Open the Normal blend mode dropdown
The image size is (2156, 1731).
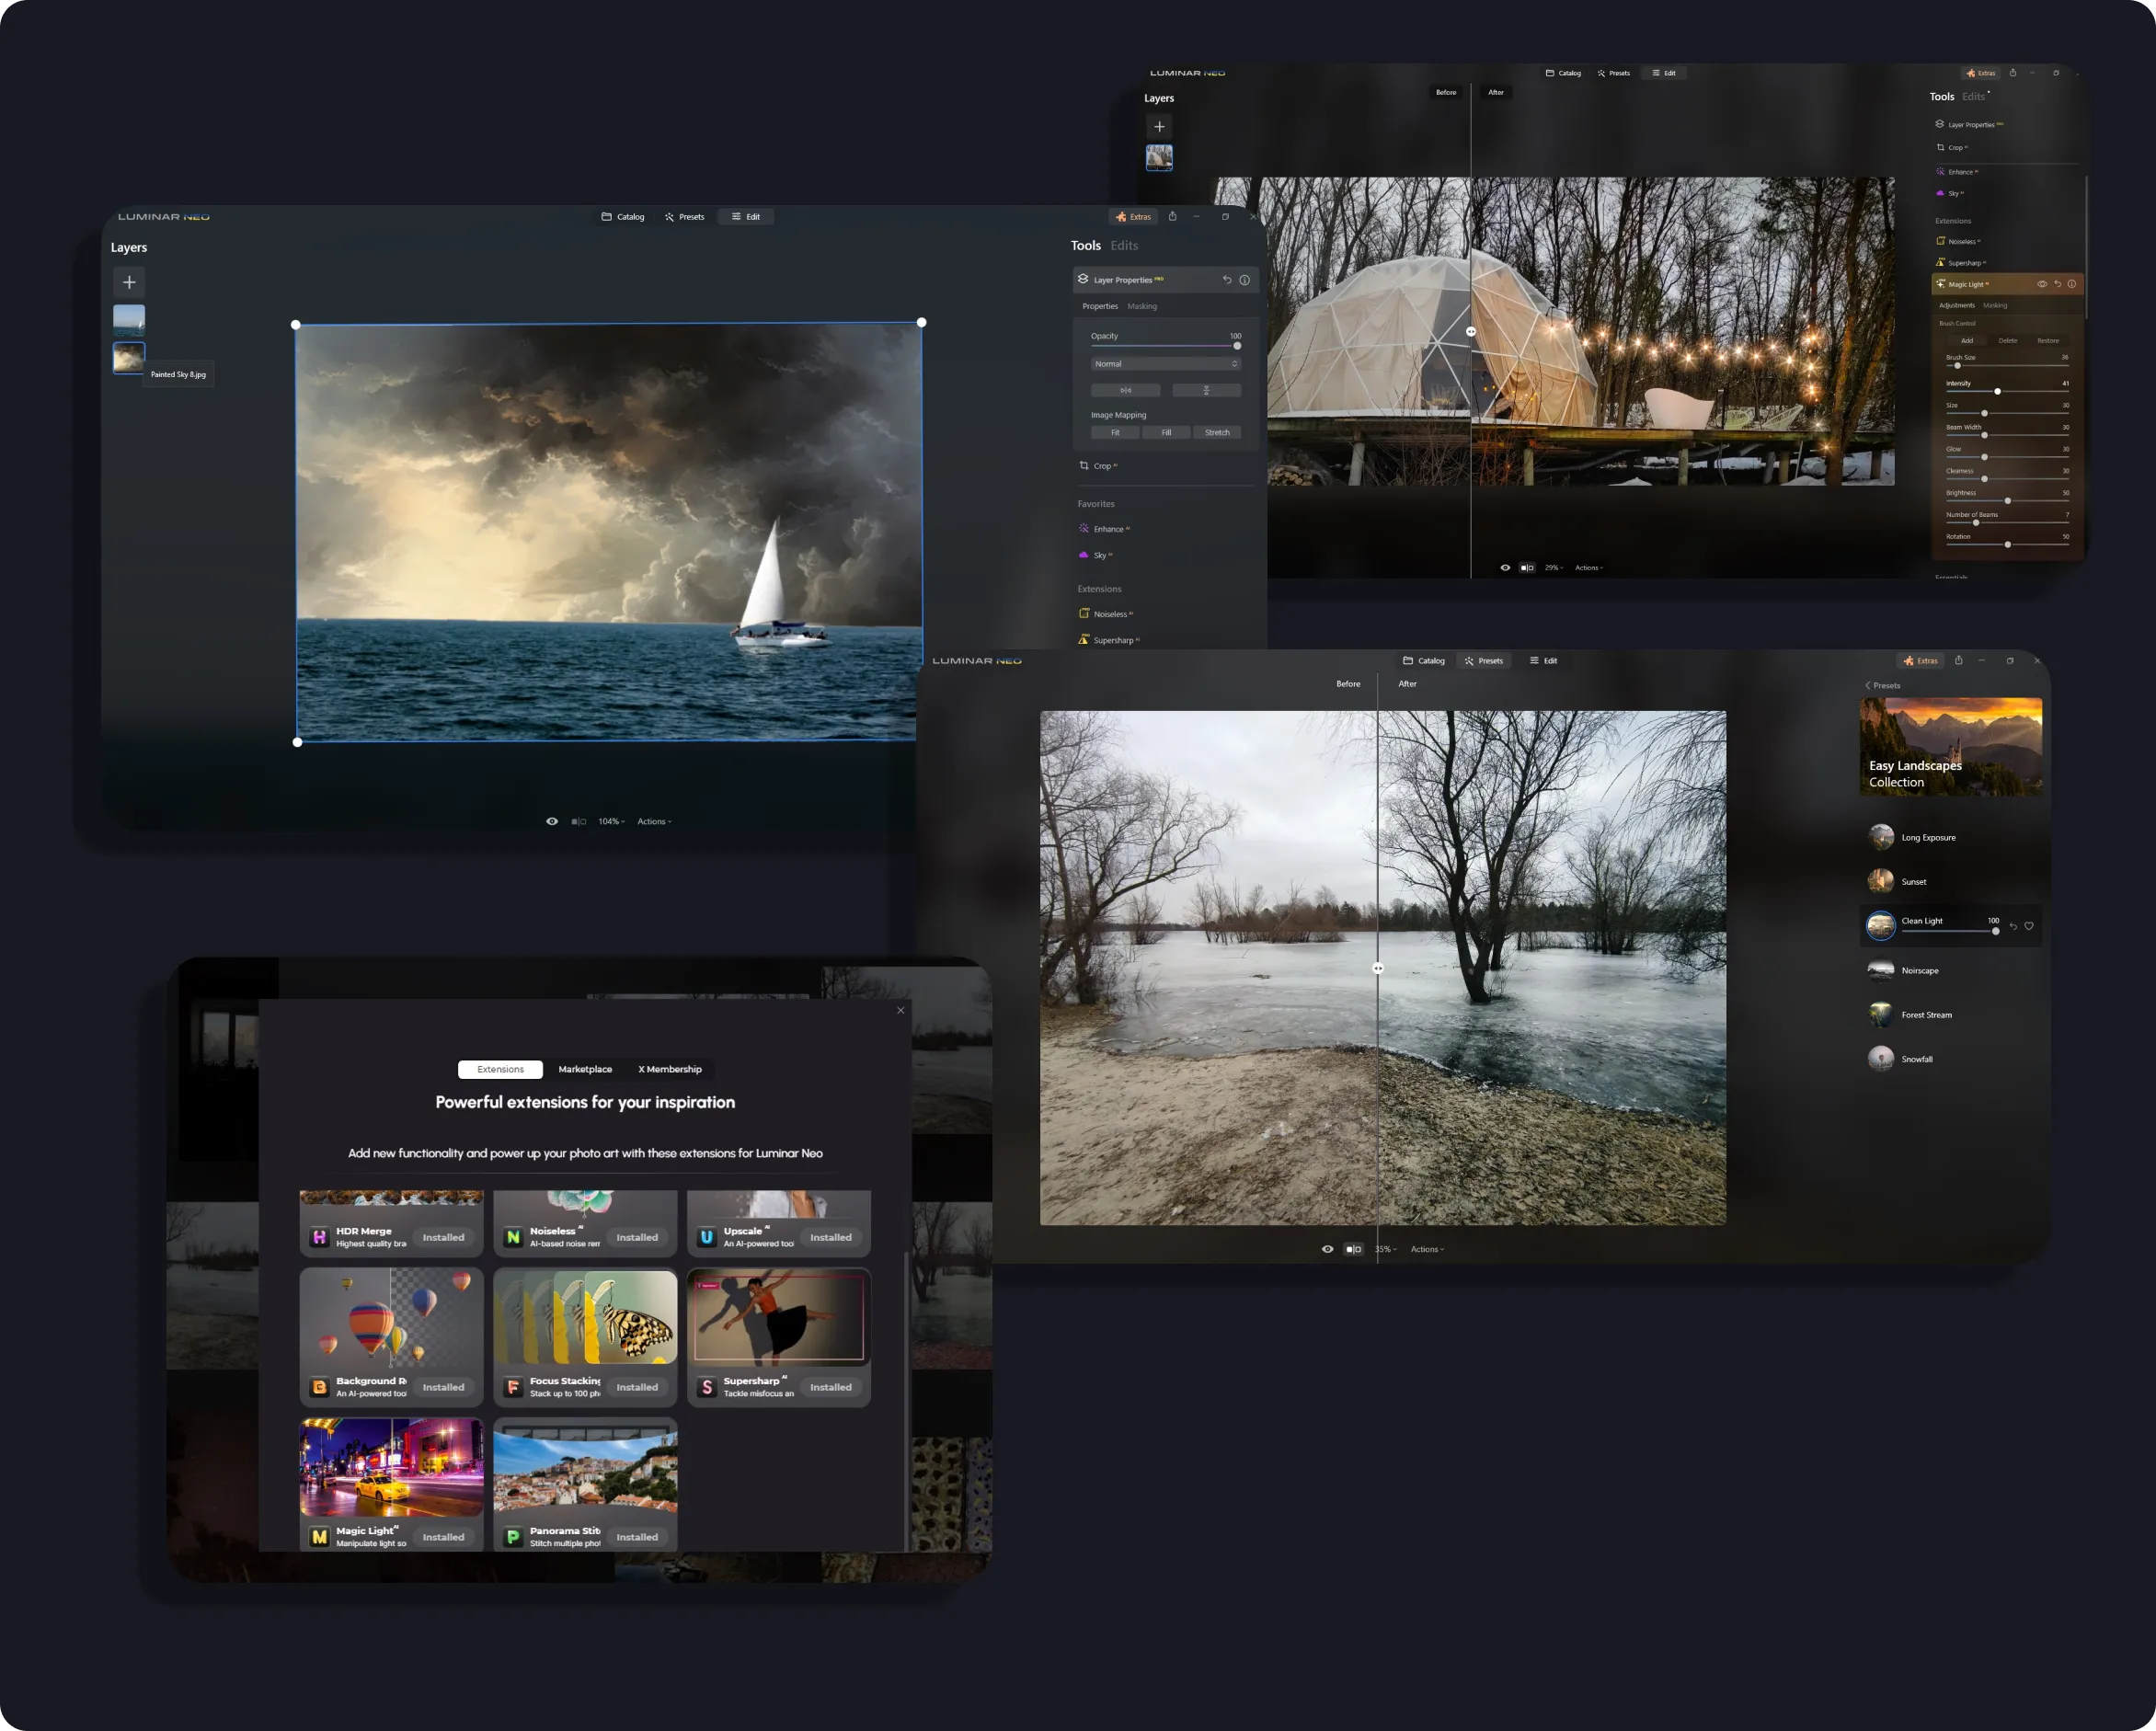click(1165, 364)
